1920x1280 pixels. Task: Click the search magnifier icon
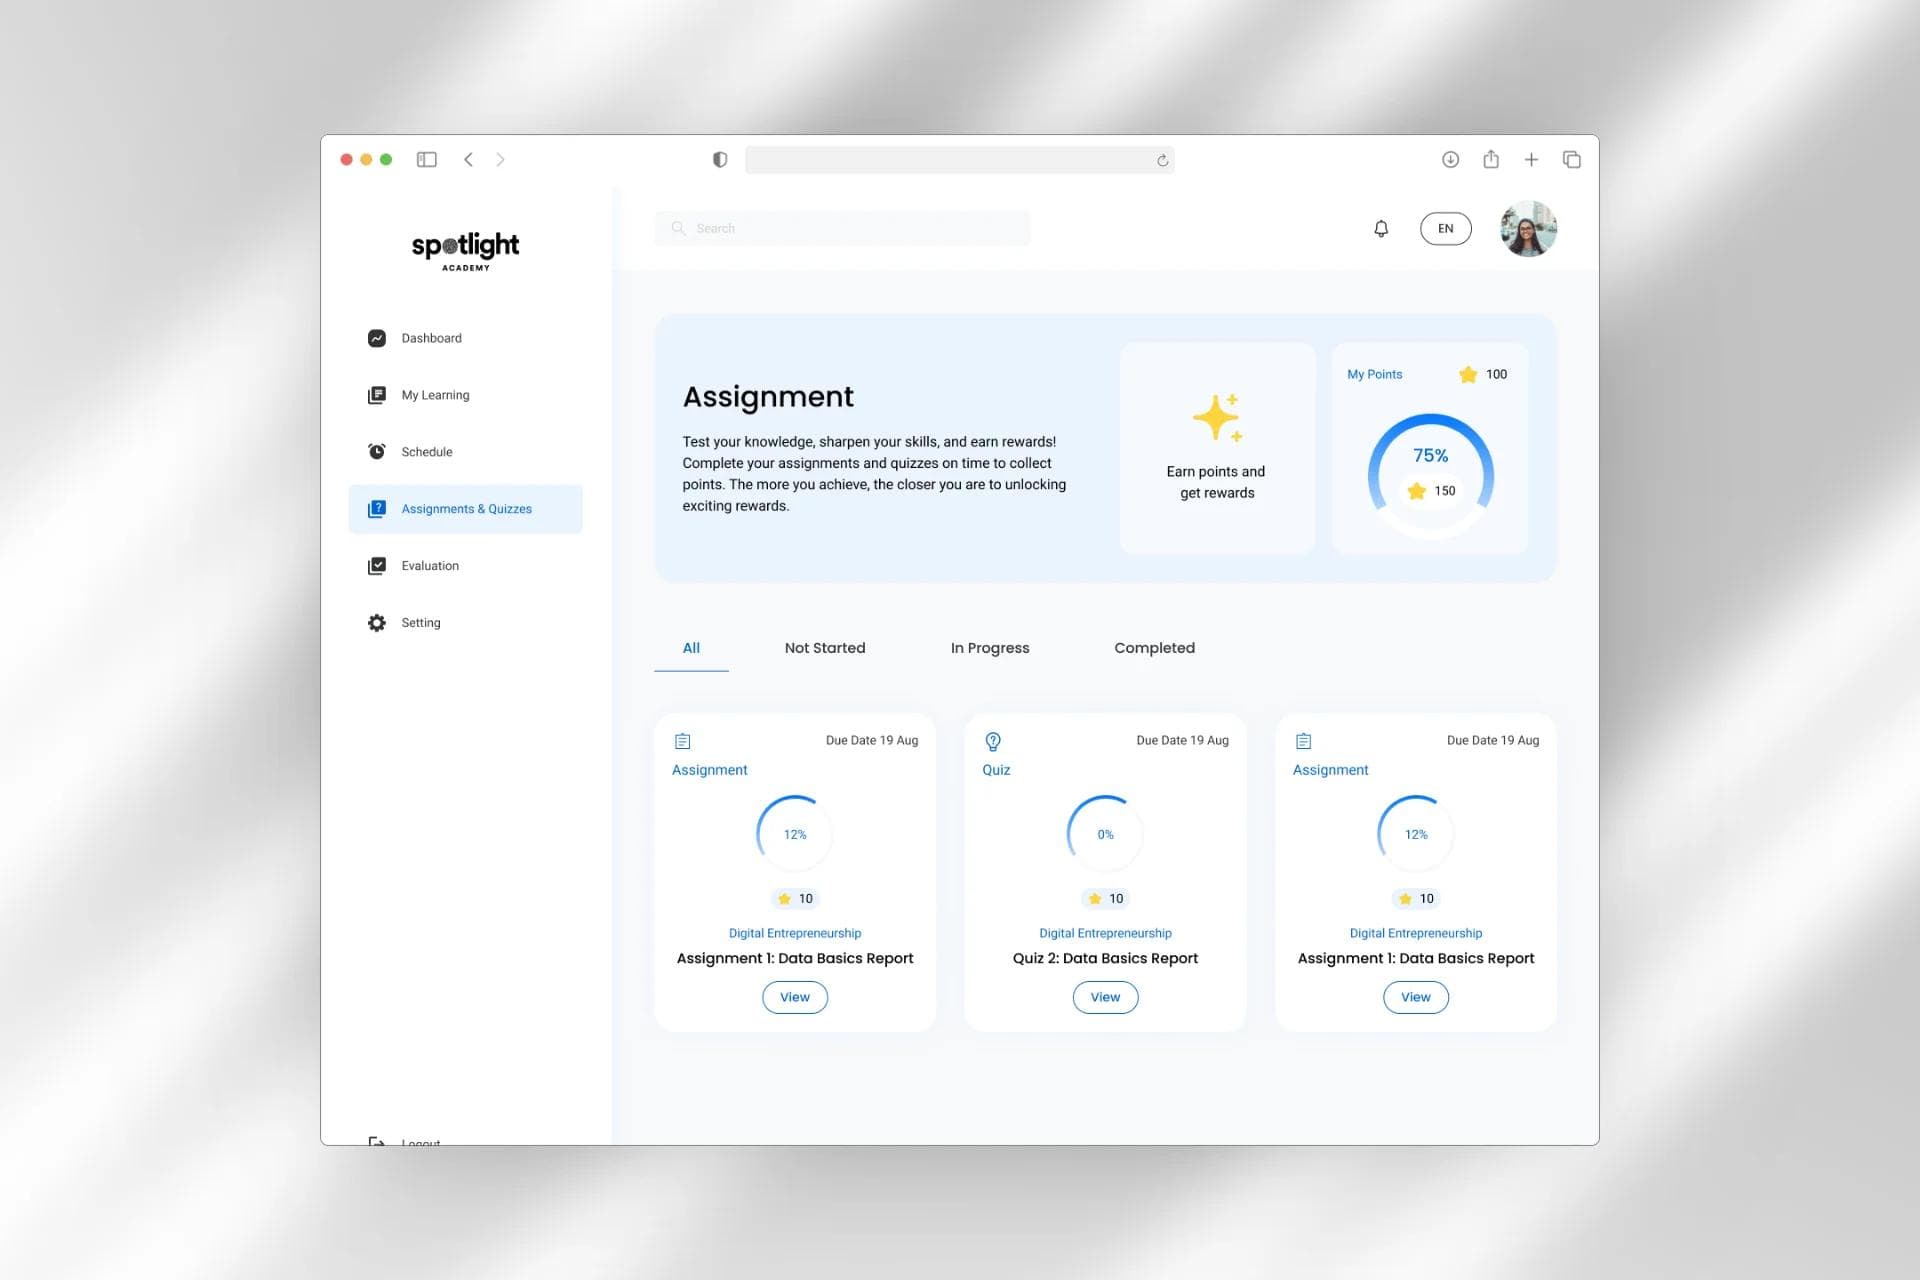[678, 228]
